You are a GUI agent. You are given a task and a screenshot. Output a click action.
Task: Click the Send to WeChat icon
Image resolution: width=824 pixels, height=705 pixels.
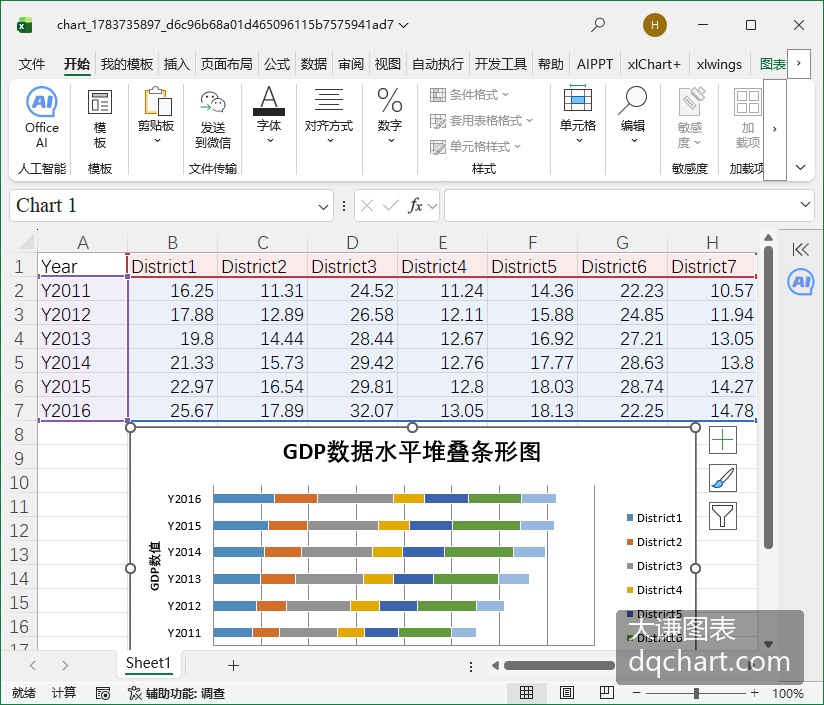(213, 119)
